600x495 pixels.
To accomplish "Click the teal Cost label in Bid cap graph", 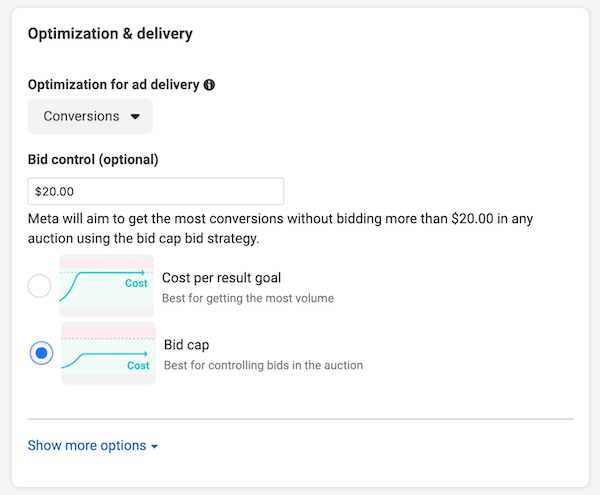I will tap(138, 366).
